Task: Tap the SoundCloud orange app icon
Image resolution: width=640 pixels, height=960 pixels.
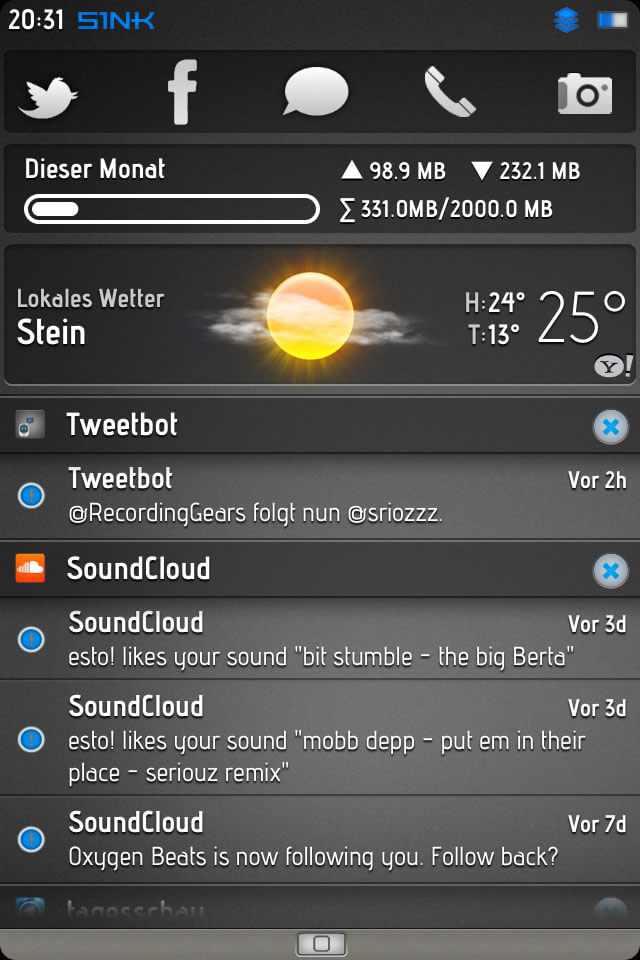Action: click(x=30, y=568)
